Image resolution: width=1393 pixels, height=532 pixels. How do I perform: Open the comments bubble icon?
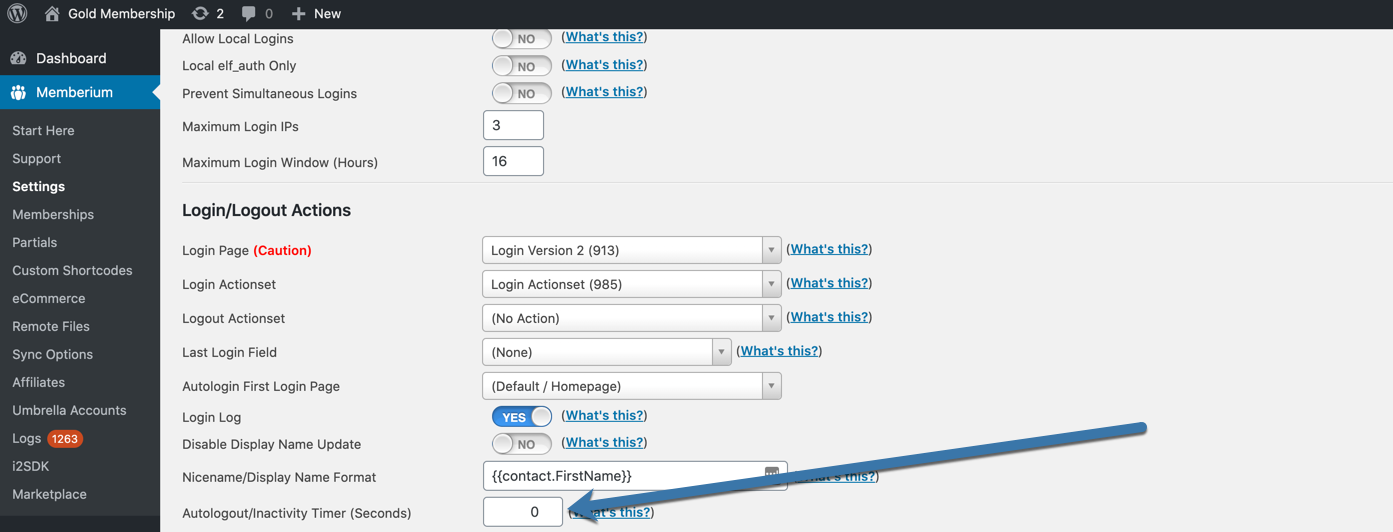[x=248, y=14]
